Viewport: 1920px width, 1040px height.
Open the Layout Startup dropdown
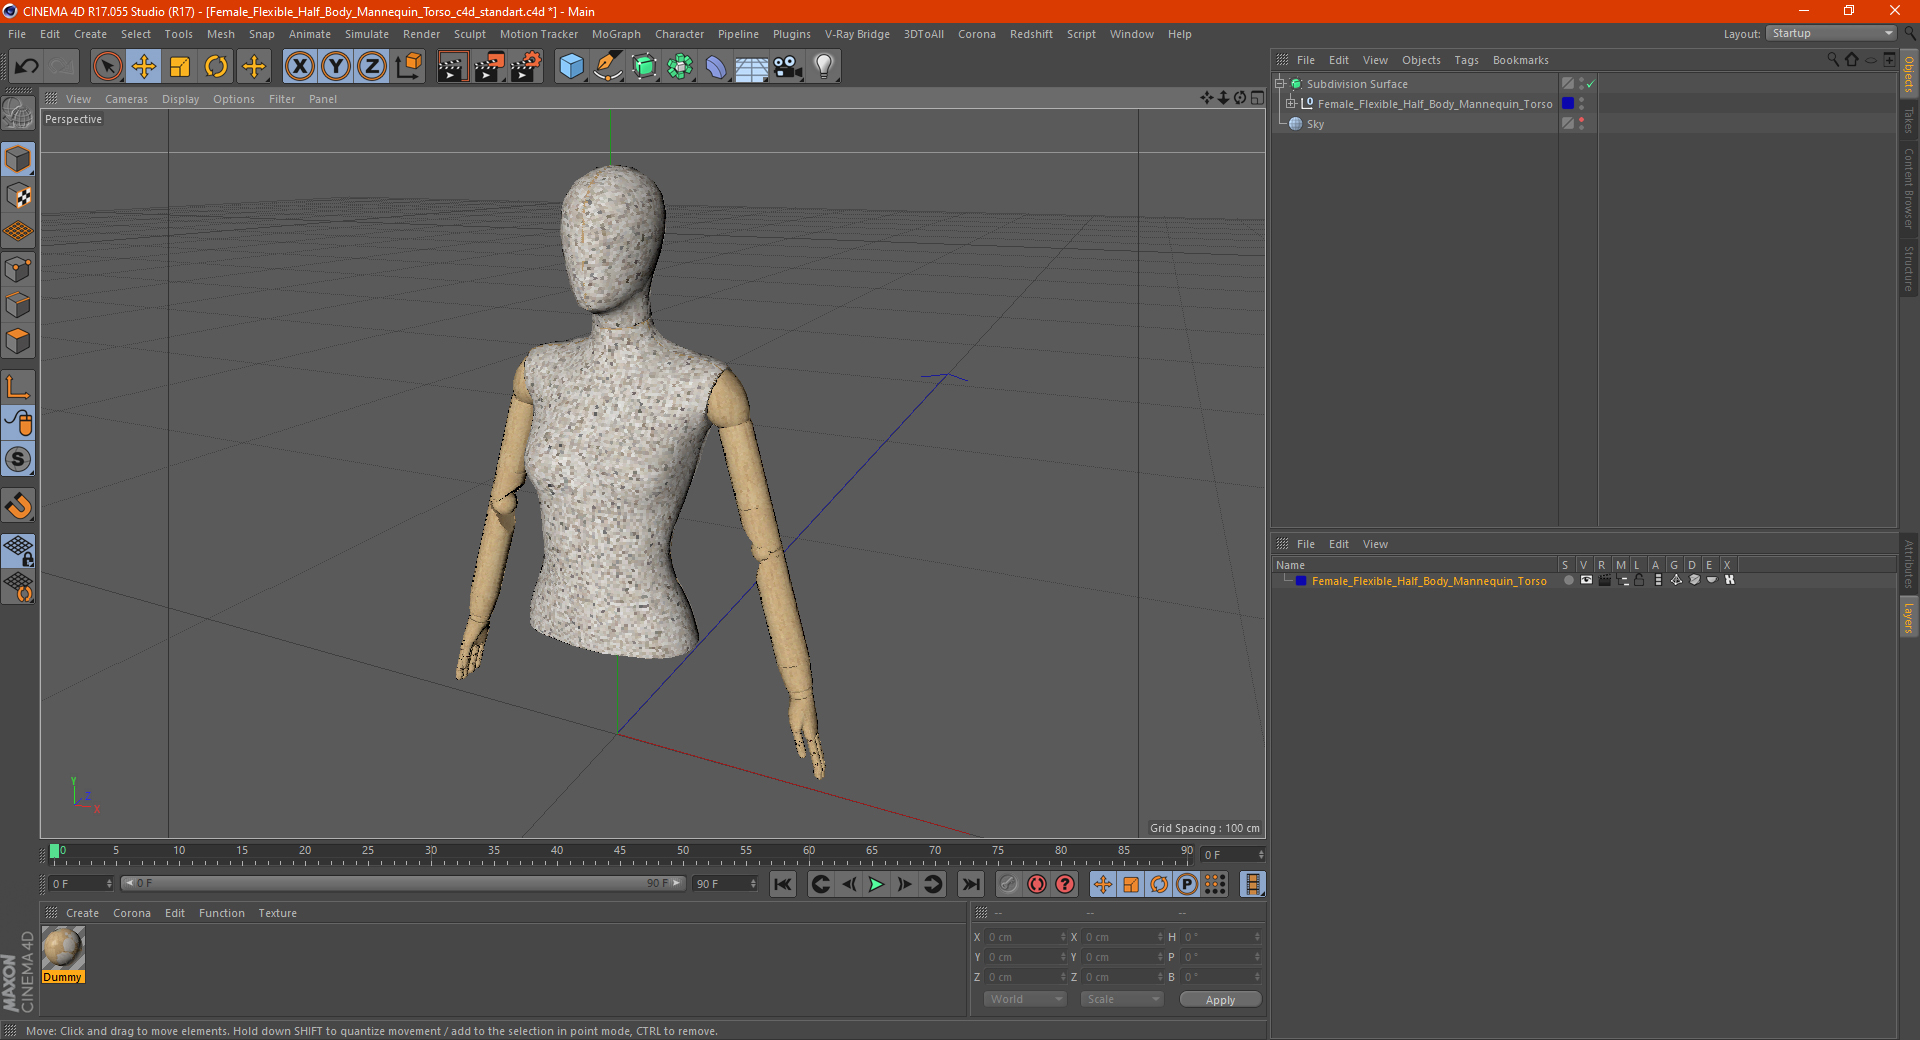tap(1832, 33)
